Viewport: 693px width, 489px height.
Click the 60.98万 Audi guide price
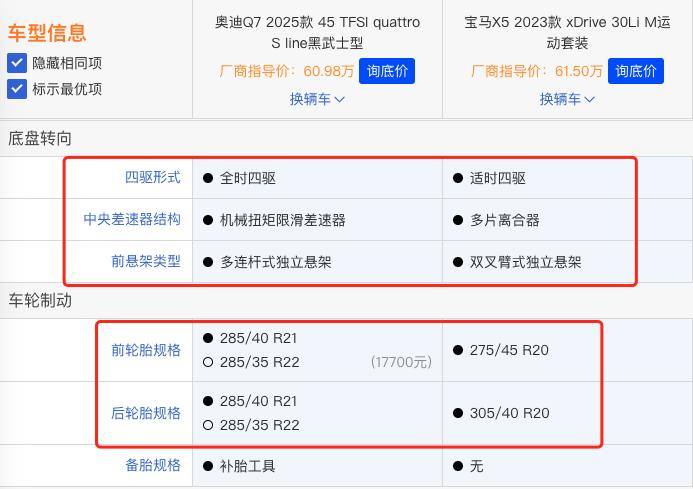point(328,71)
